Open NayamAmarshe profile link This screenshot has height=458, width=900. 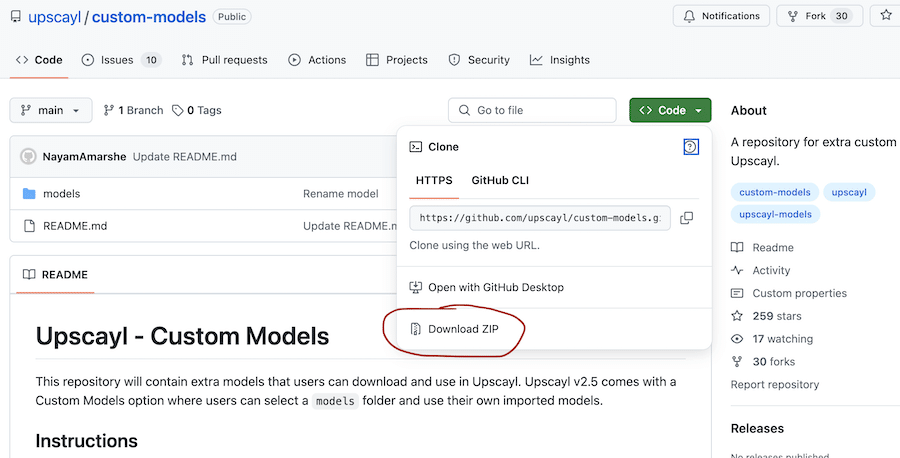tap(84, 157)
